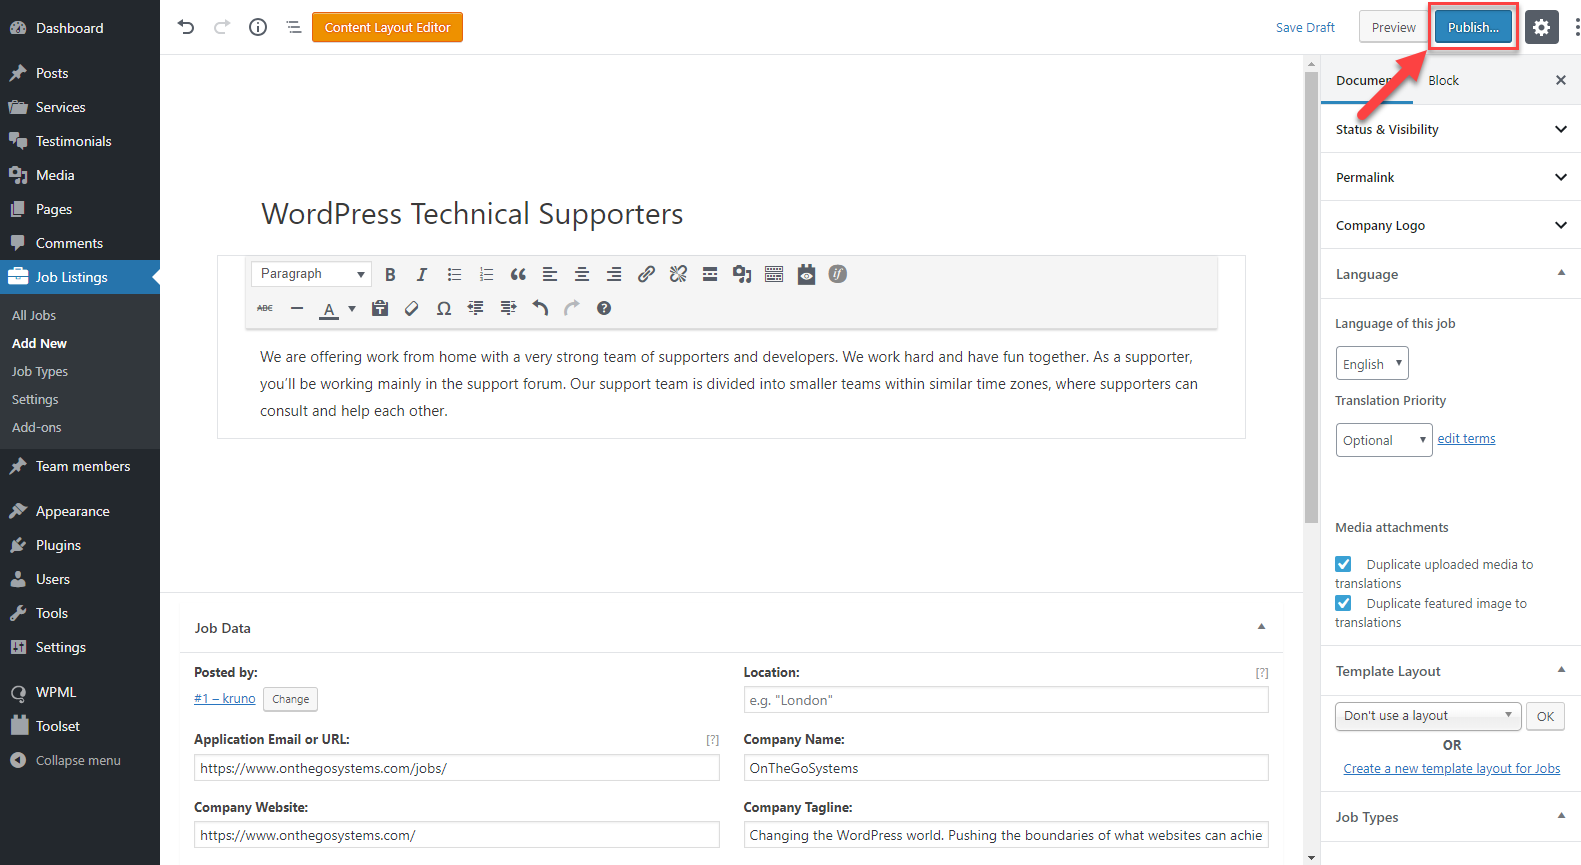Collapse the Template Layout panel
This screenshot has width=1581, height=865.
1561,670
